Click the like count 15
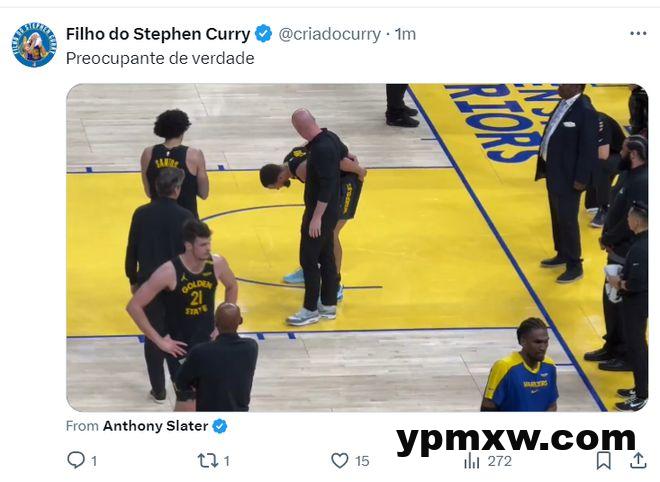Screen dimensions: 660x482 (x=362, y=461)
